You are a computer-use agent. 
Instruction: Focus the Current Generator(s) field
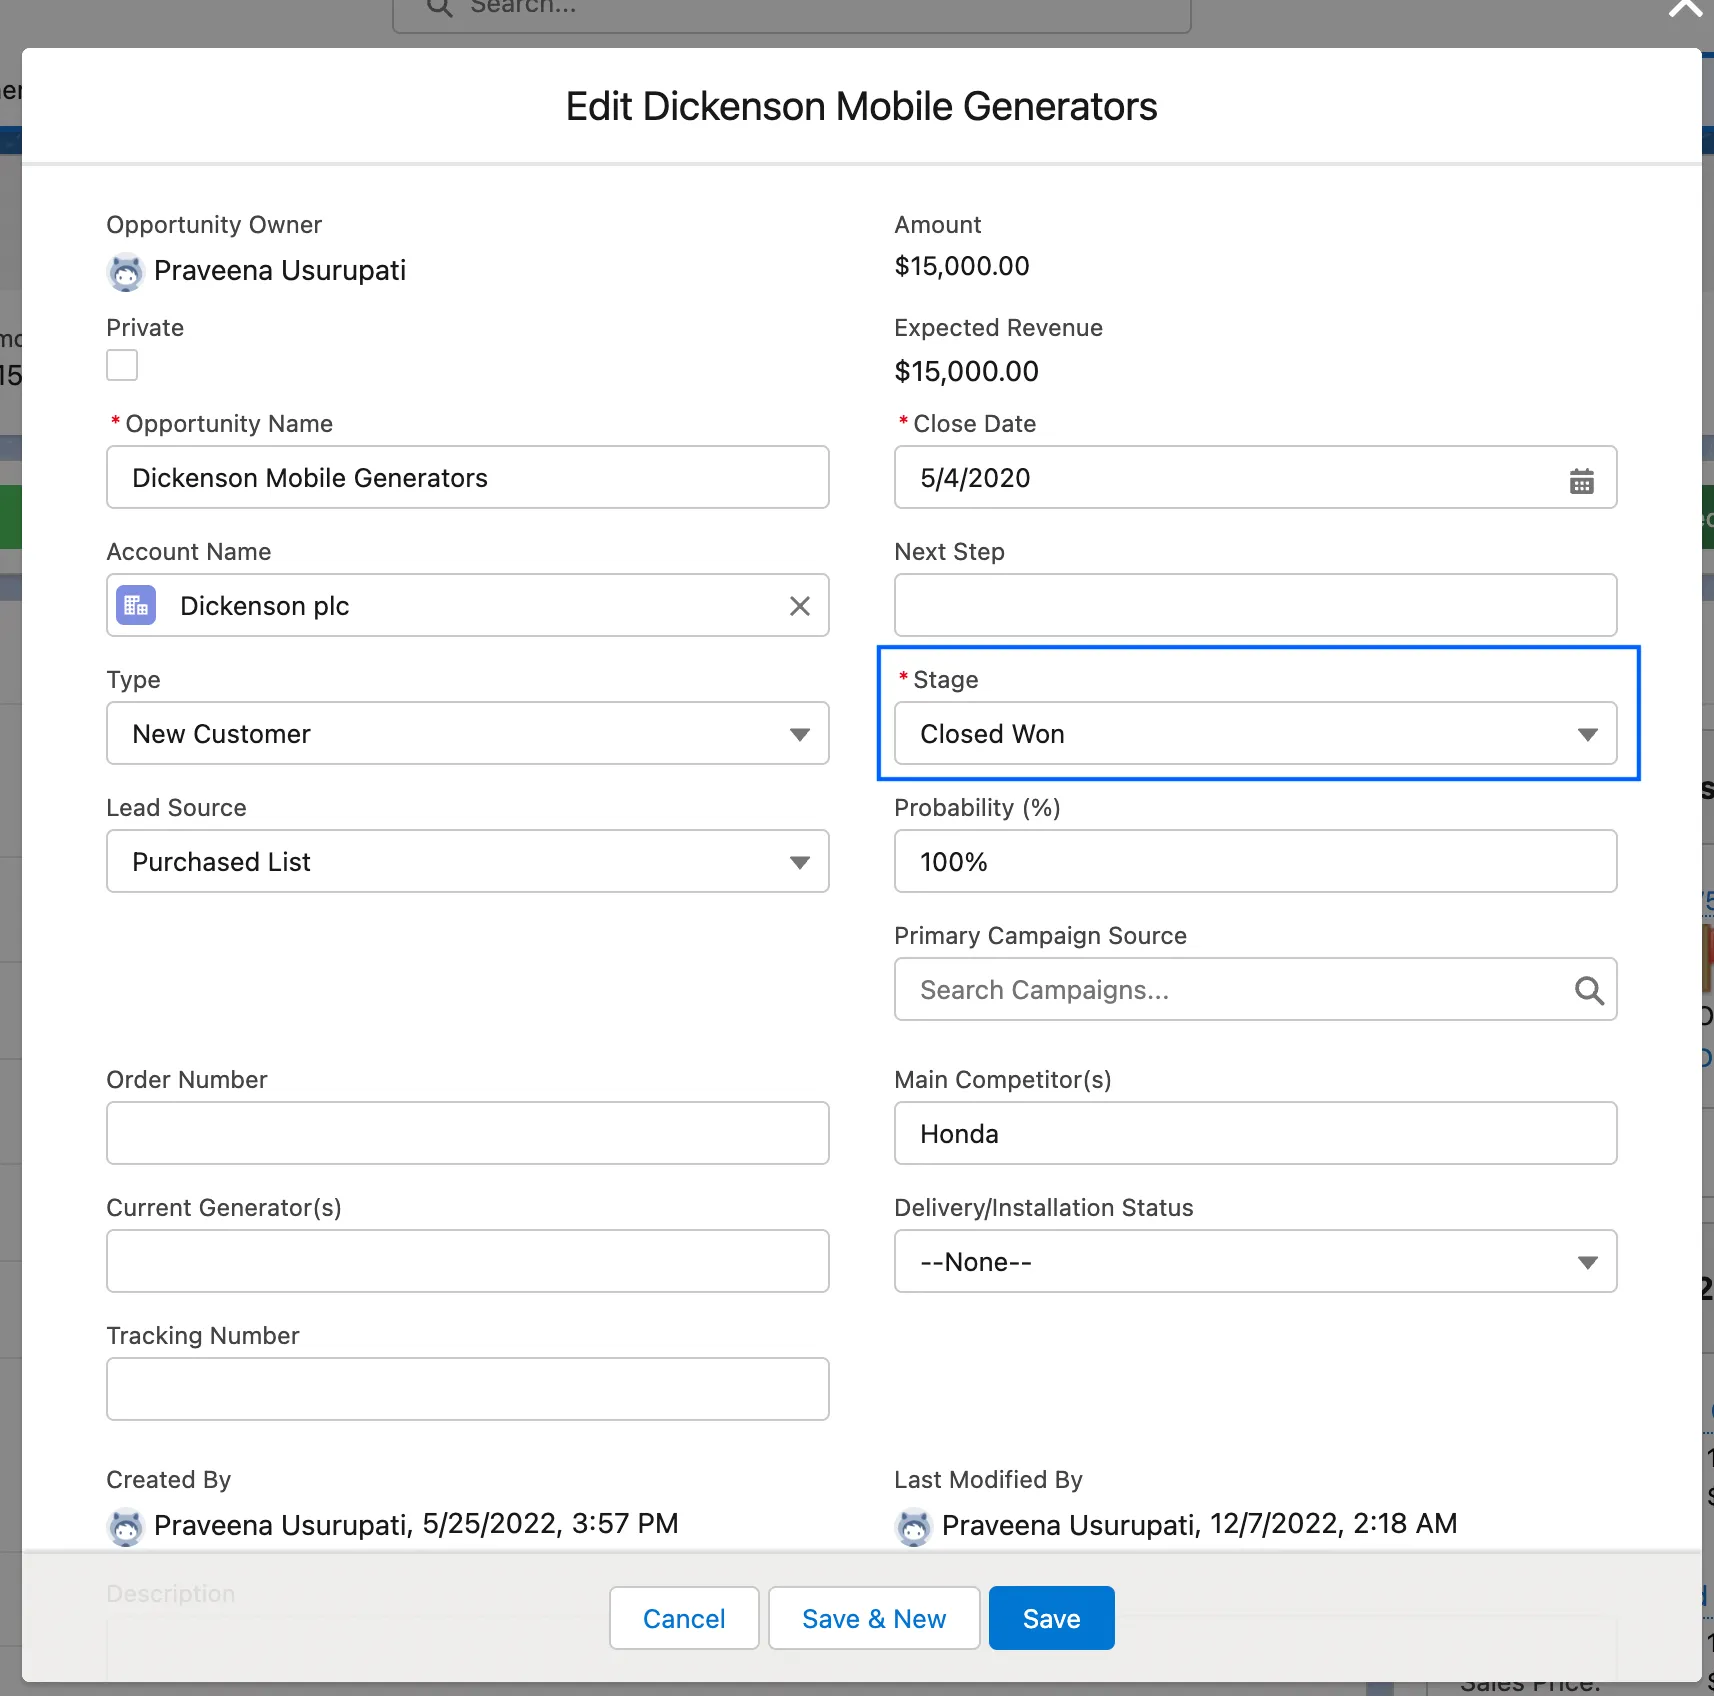coord(468,1261)
